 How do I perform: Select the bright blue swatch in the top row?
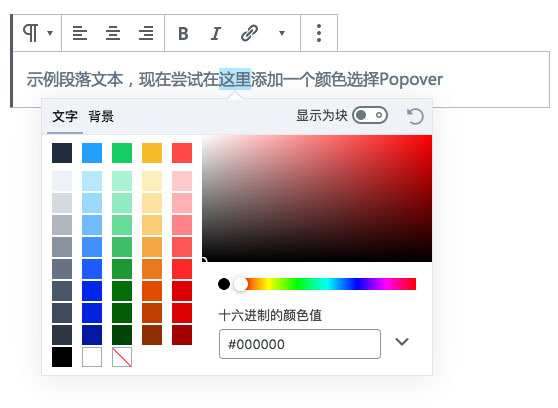[x=92, y=153]
